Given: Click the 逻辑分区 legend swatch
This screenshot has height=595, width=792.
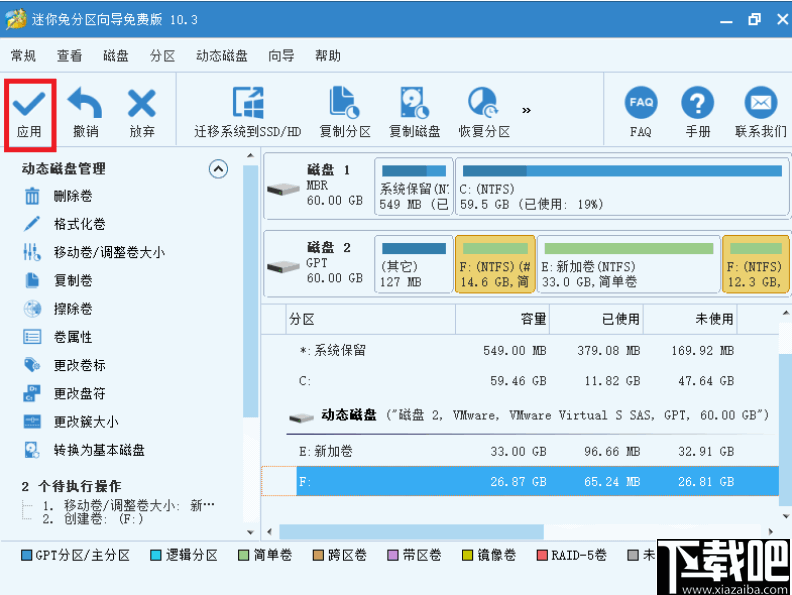Looking at the screenshot, I should coord(156,556).
